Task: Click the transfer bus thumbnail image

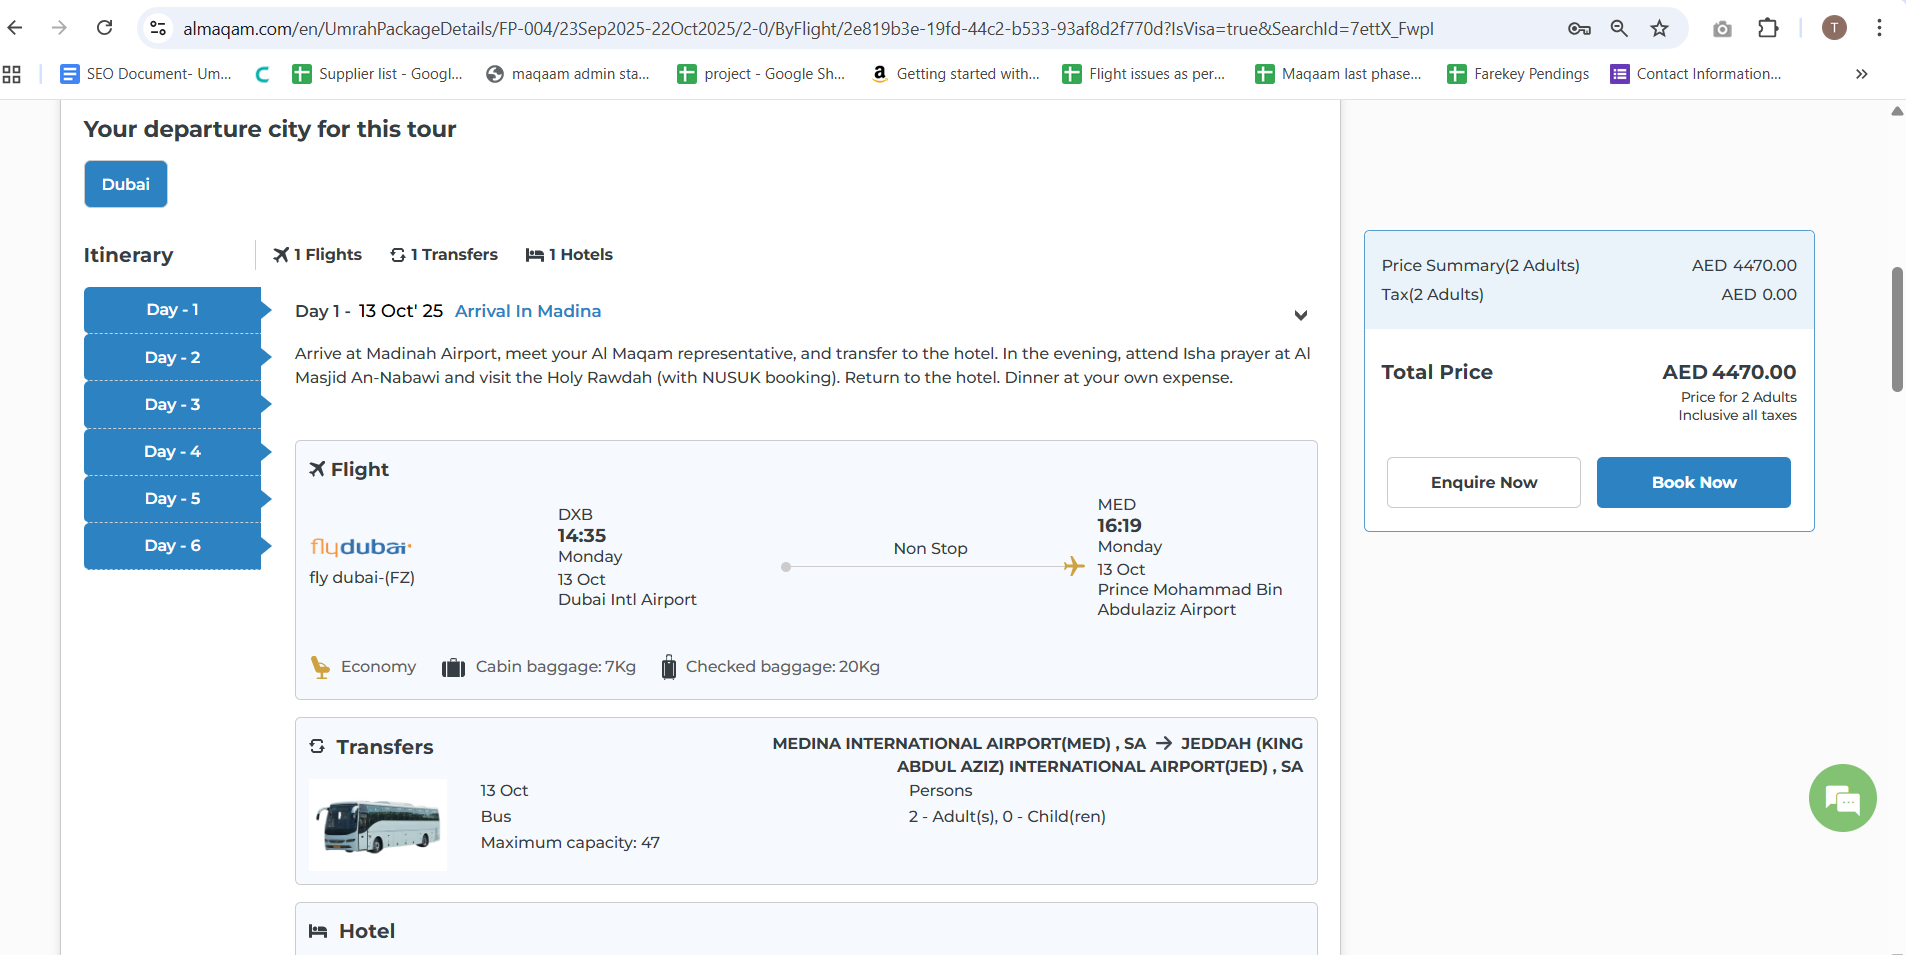Action: pyautogui.click(x=378, y=825)
